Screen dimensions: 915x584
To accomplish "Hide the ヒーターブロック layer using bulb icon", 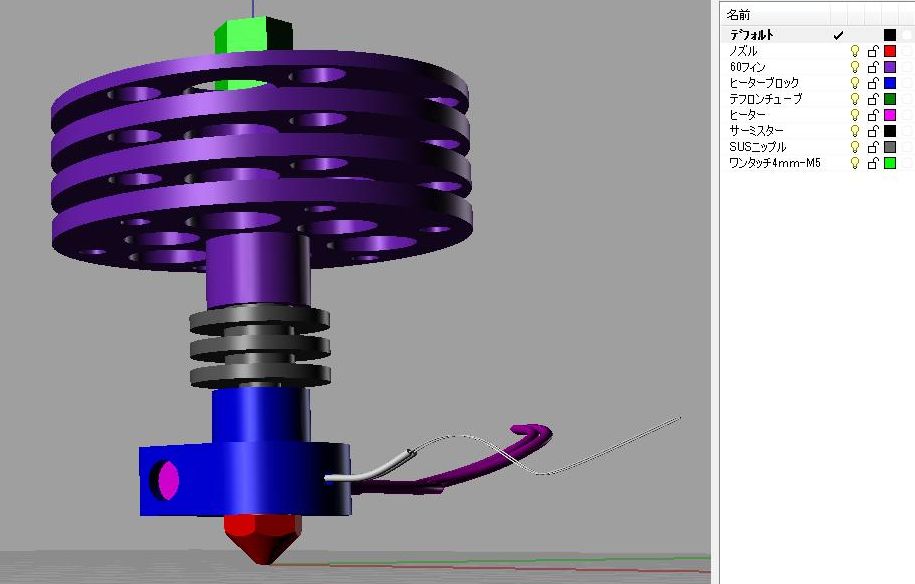I will [x=855, y=83].
